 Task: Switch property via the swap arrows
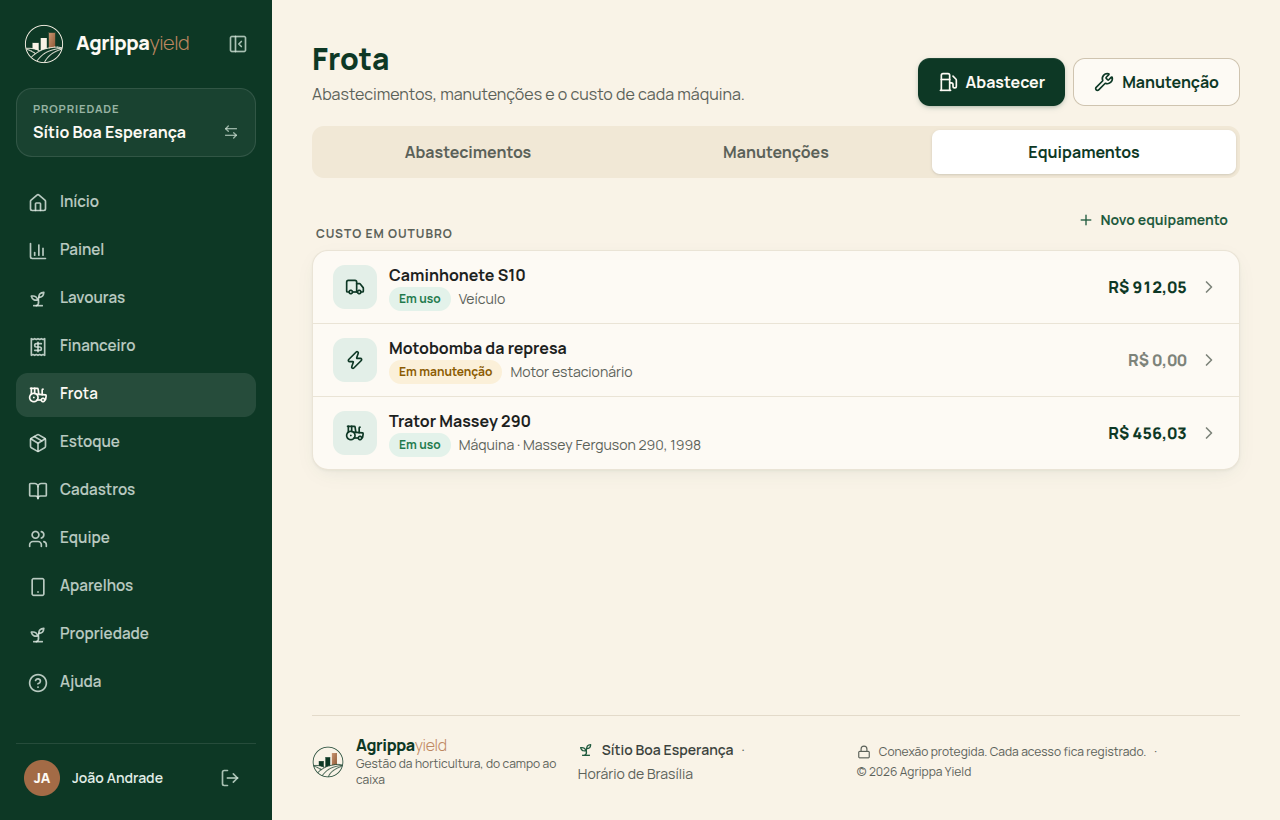[231, 132]
